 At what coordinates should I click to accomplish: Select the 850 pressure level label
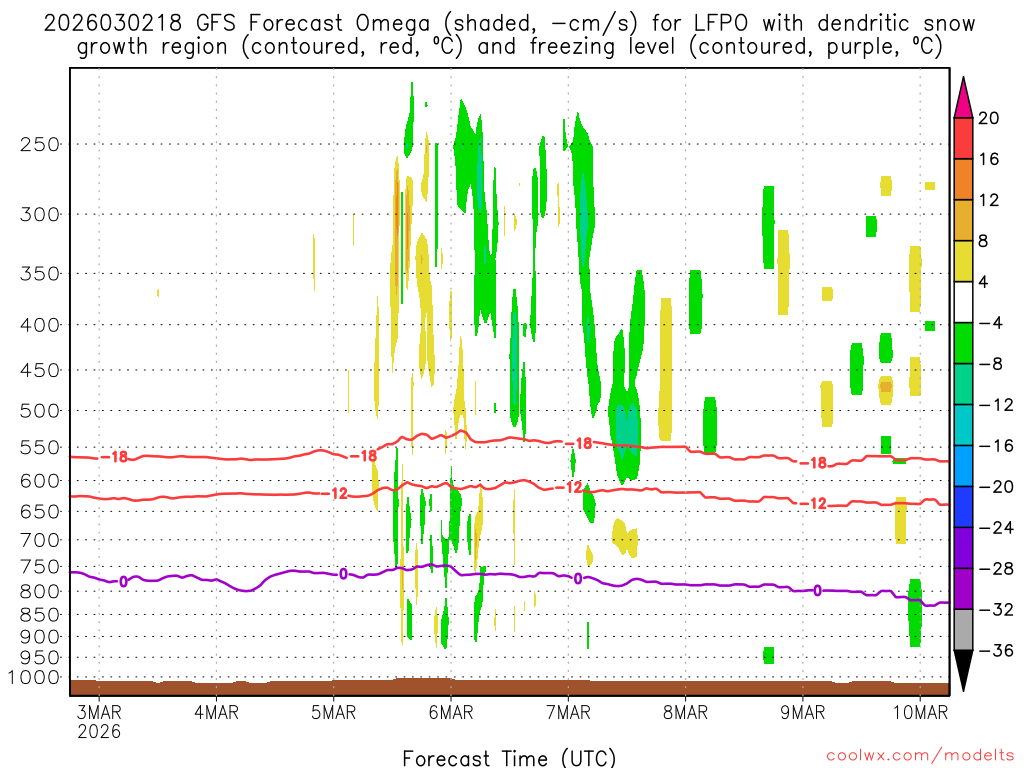pyautogui.click(x=40, y=615)
